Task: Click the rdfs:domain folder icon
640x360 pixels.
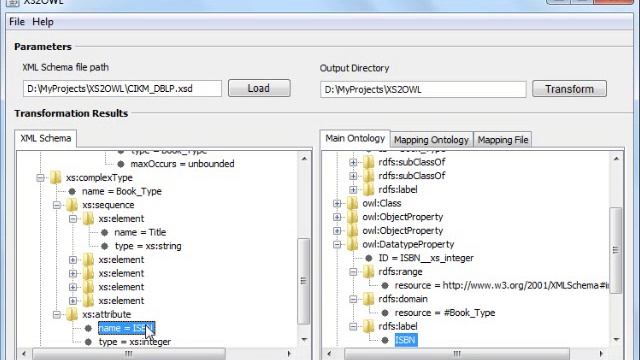Action: (x=368, y=299)
